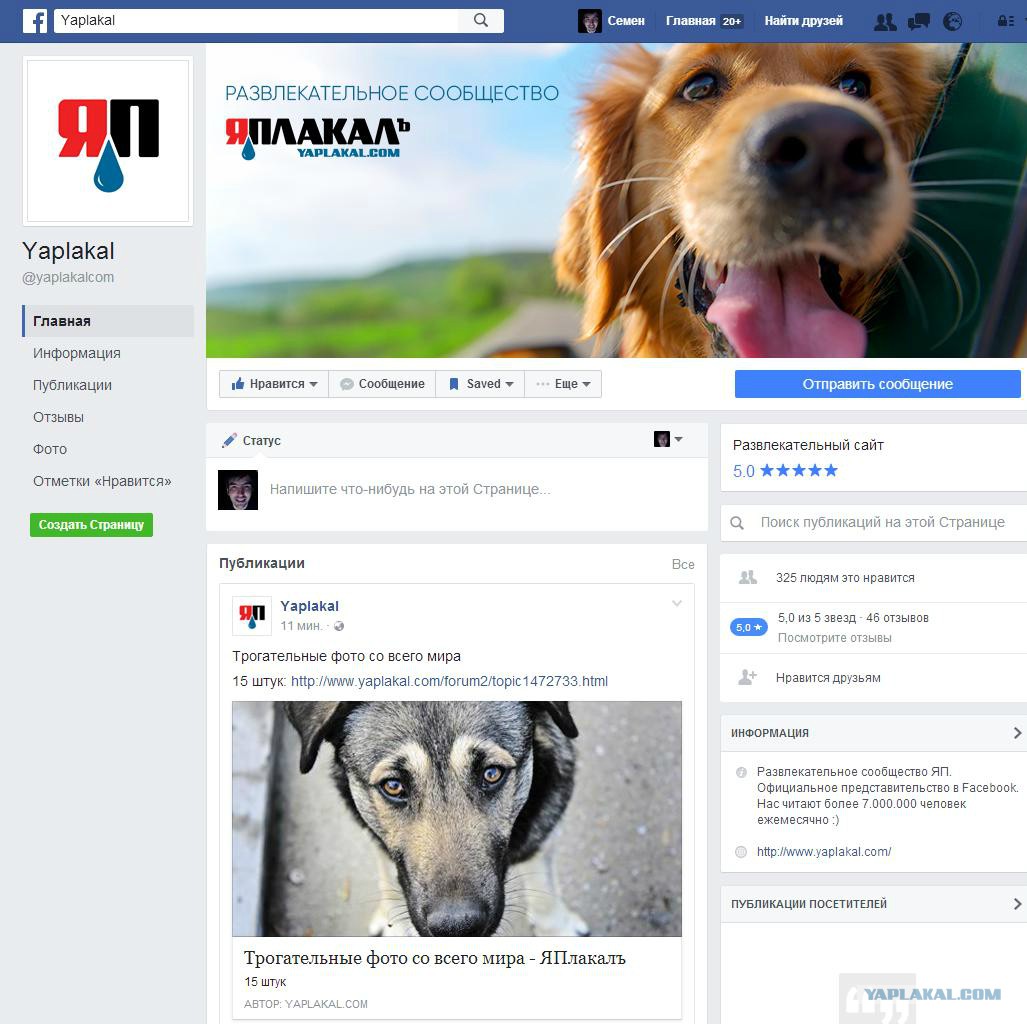Image resolution: width=1027 pixels, height=1024 pixels.
Task: Click the five blue stars rating
Action: 798,470
